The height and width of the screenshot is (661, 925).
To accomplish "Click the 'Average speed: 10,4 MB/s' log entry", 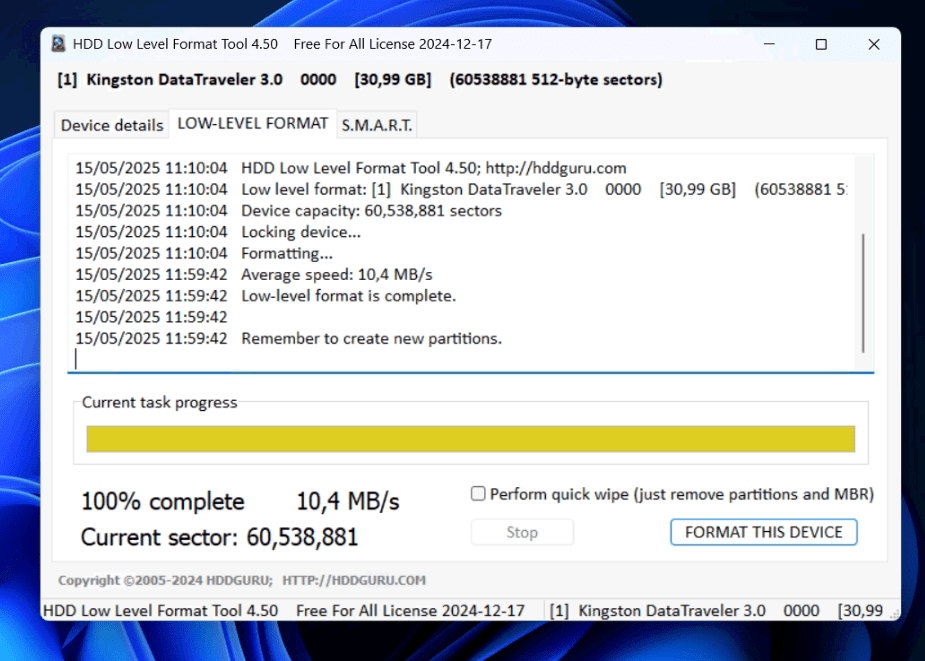I will click(336, 275).
